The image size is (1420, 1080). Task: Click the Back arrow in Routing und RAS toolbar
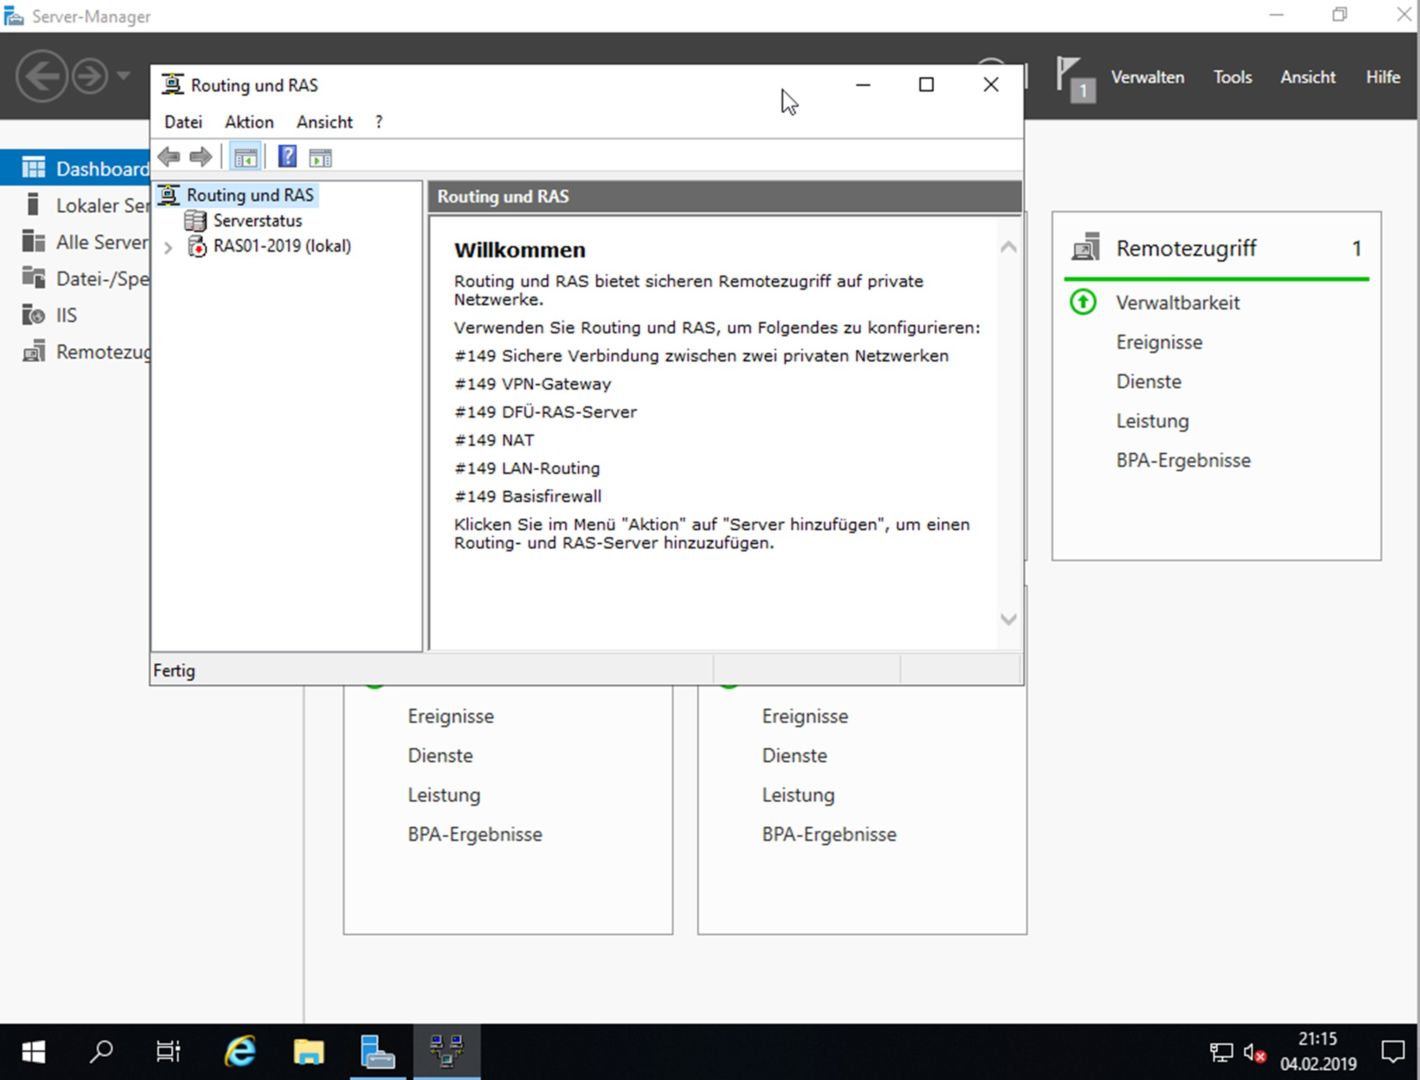[x=169, y=157]
